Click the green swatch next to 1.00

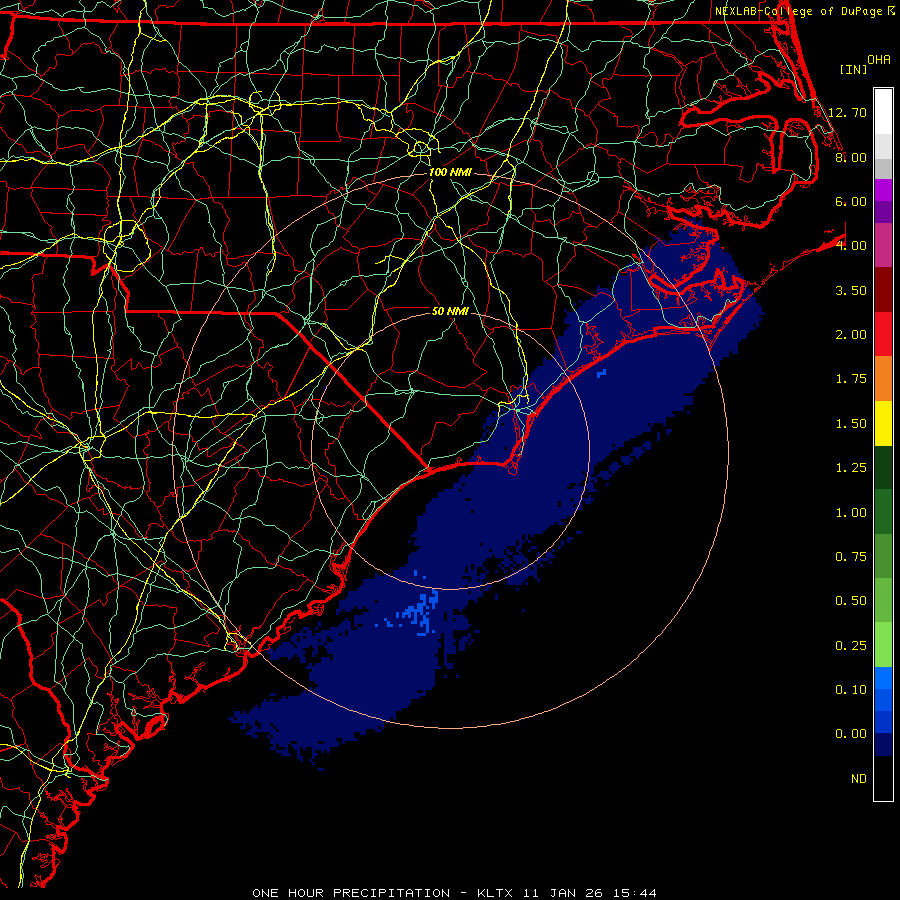[x=883, y=512]
